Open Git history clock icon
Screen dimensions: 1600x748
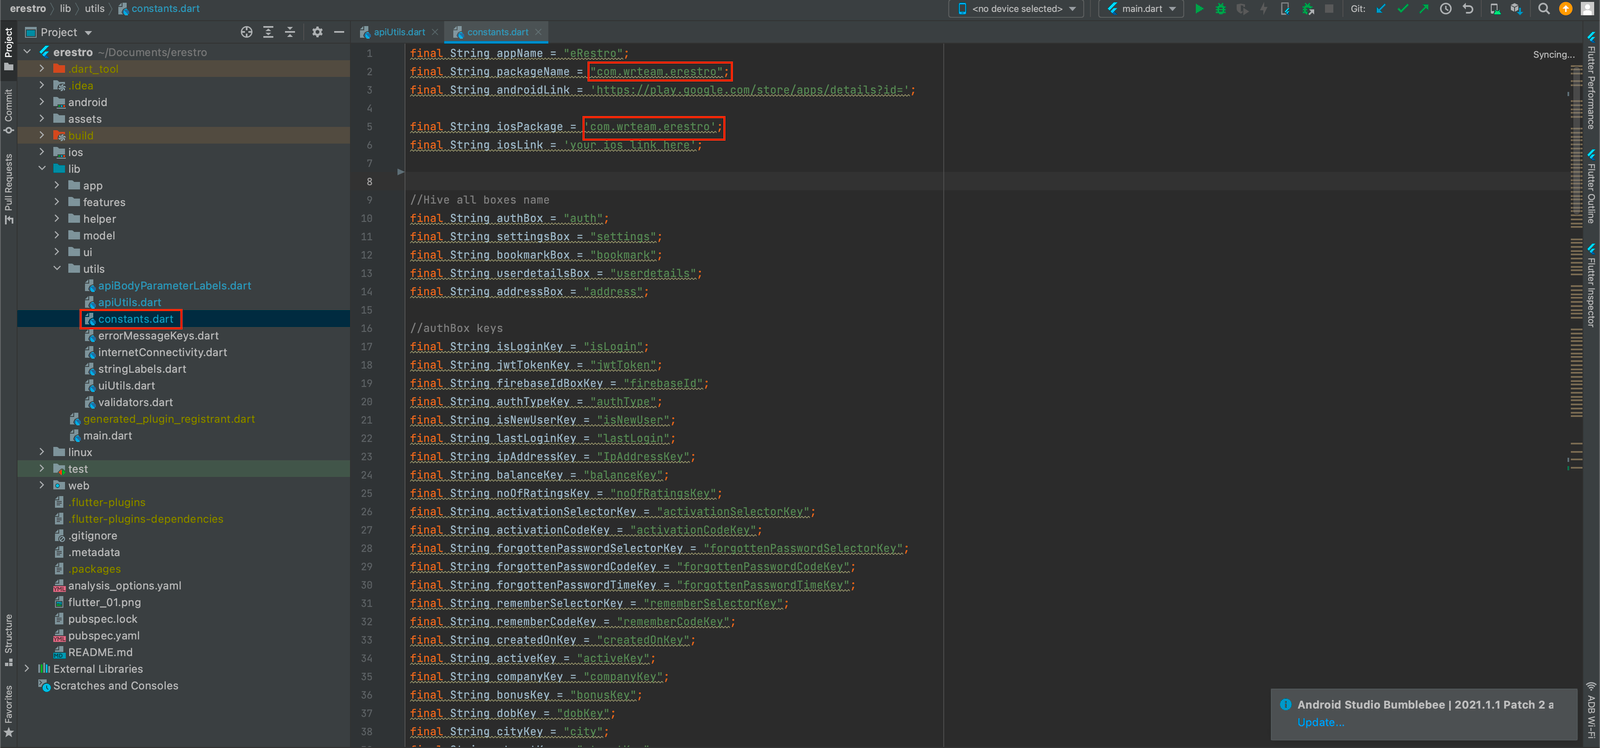(x=1445, y=9)
